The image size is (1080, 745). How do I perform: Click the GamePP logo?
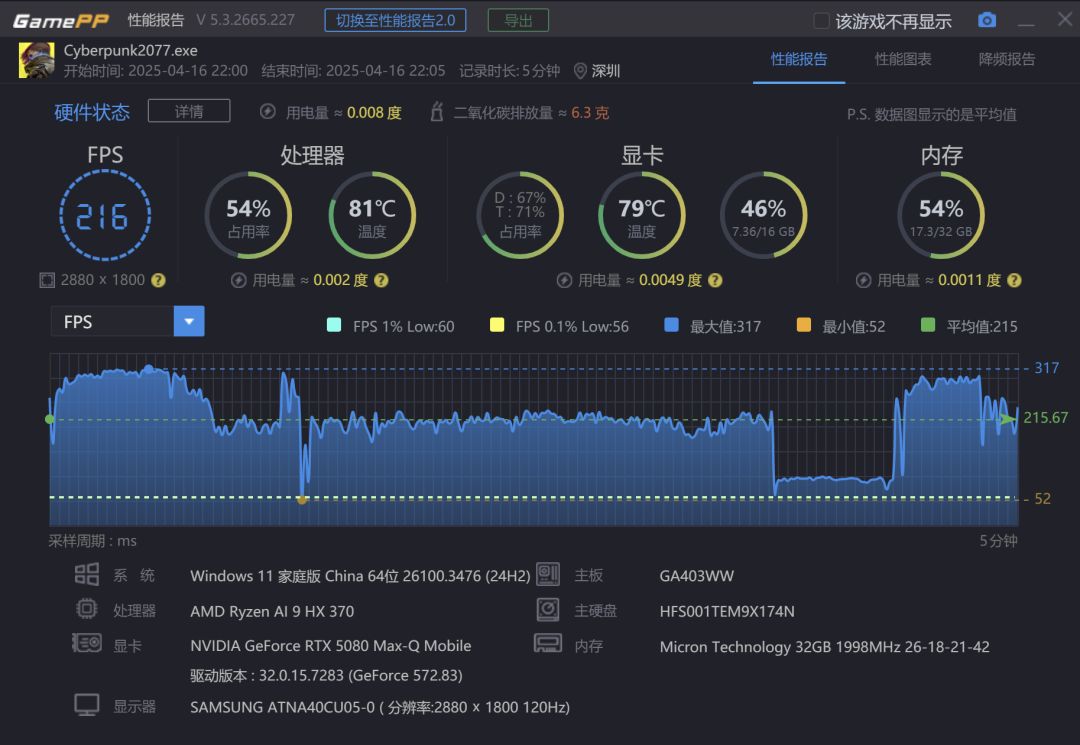tap(61, 21)
